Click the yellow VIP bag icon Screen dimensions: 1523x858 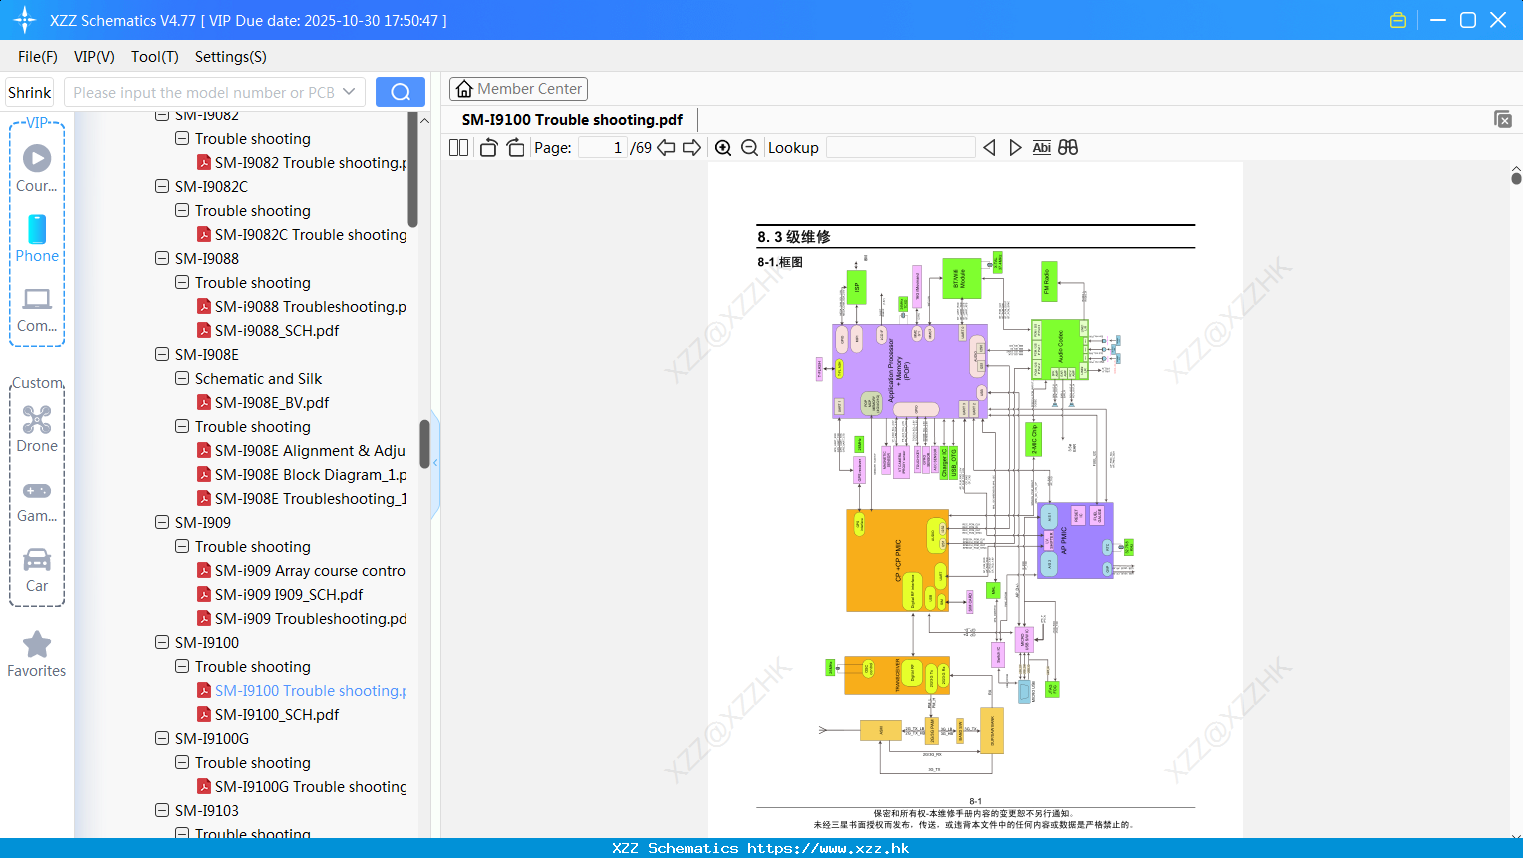pyautogui.click(x=1398, y=20)
